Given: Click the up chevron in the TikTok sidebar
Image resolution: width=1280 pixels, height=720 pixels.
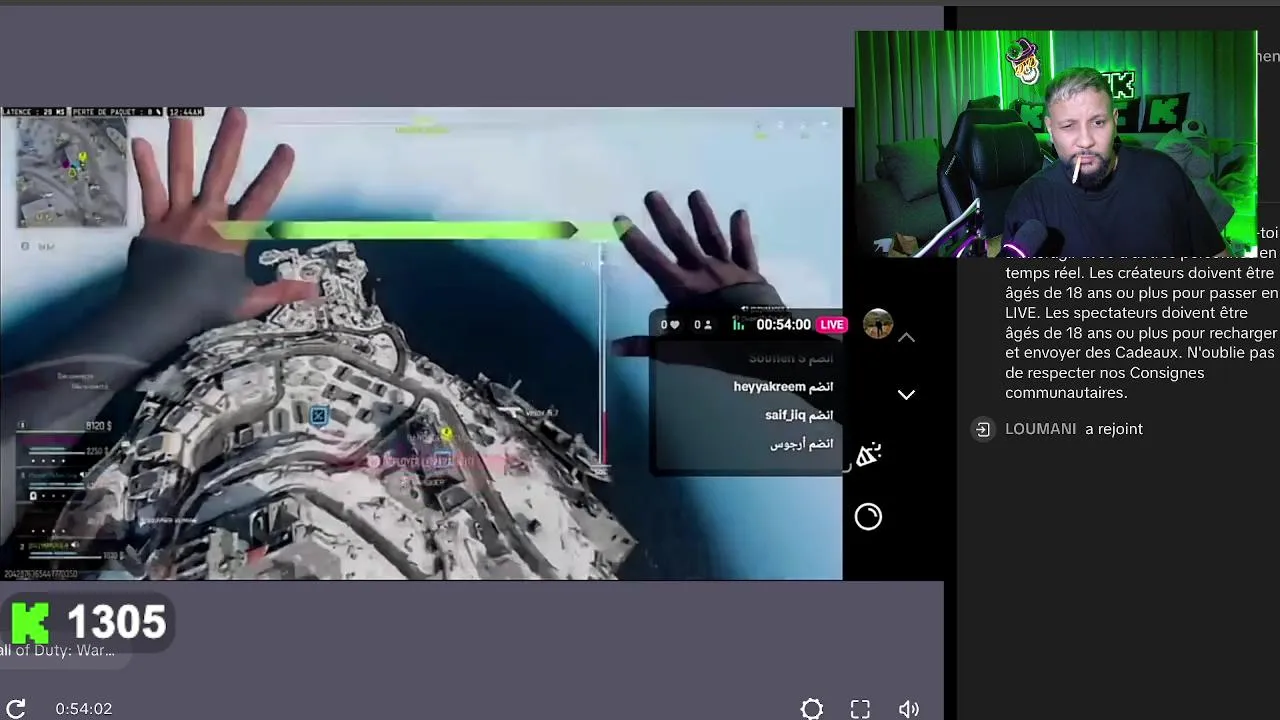Looking at the screenshot, I should (x=906, y=338).
